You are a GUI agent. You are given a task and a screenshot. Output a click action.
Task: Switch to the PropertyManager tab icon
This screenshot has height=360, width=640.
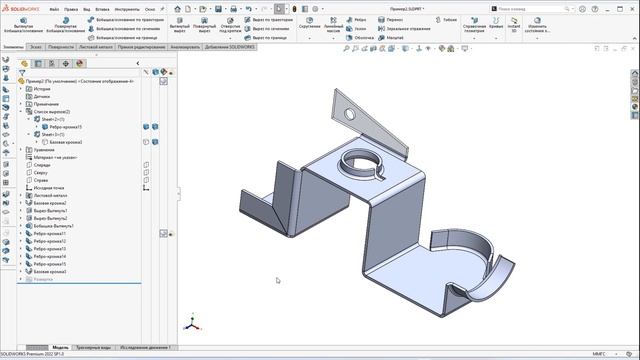pos(38,63)
